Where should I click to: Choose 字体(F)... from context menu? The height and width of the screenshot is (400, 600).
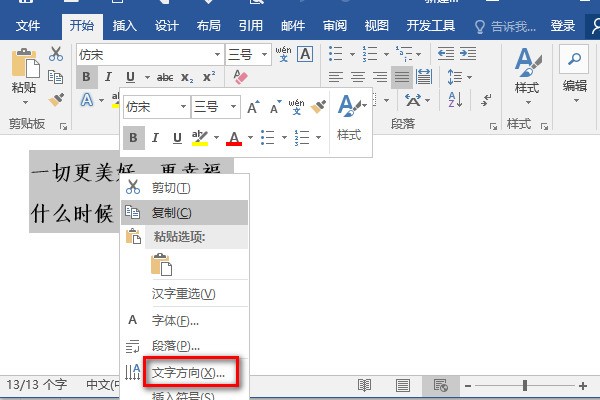185,320
